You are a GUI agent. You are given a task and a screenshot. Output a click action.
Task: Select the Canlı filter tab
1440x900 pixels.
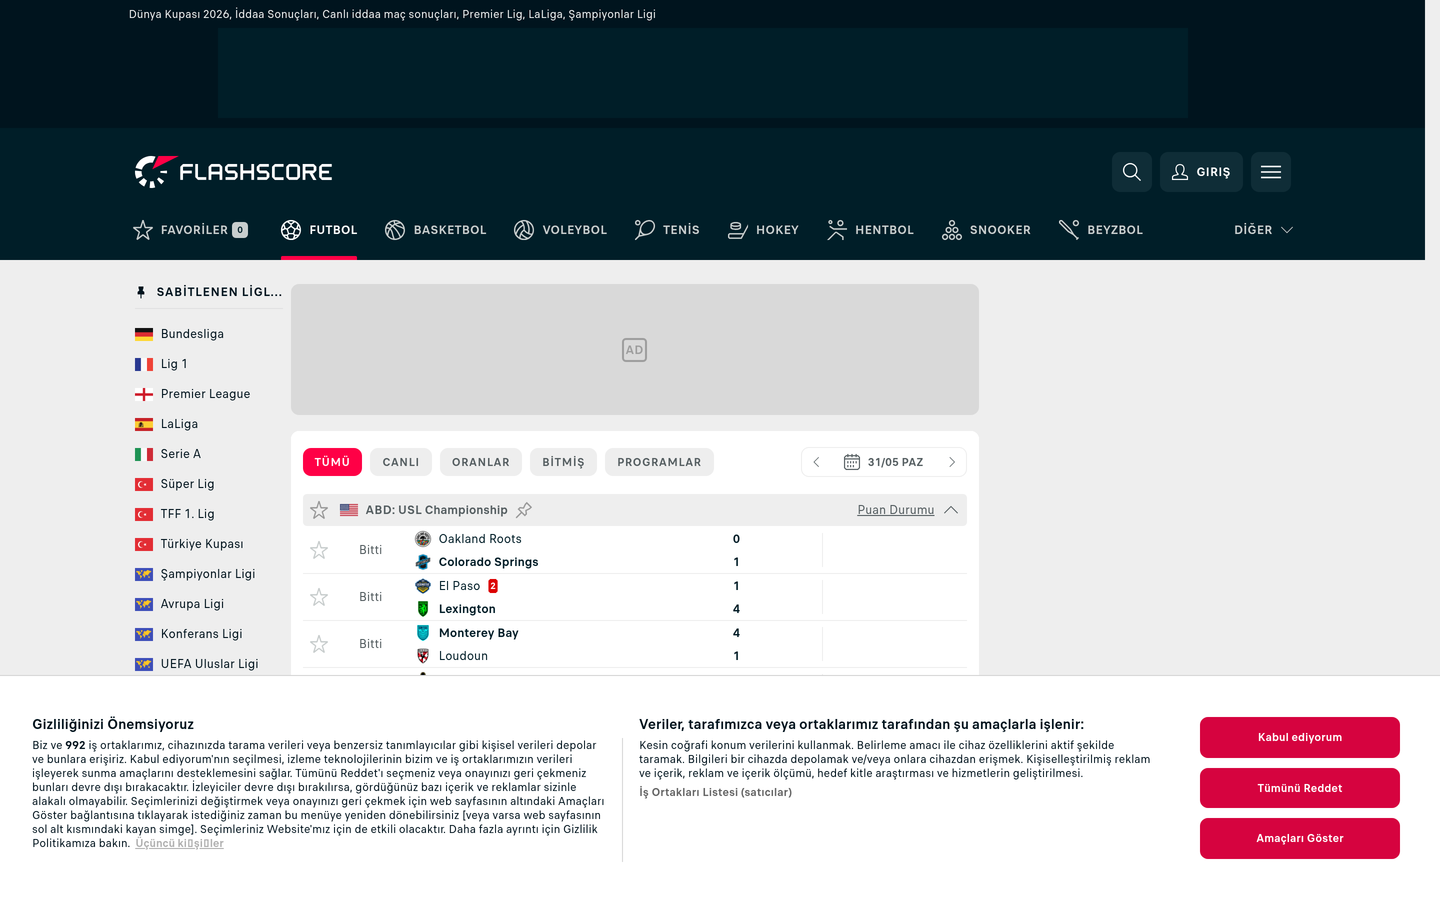click(x=401, y=462)
